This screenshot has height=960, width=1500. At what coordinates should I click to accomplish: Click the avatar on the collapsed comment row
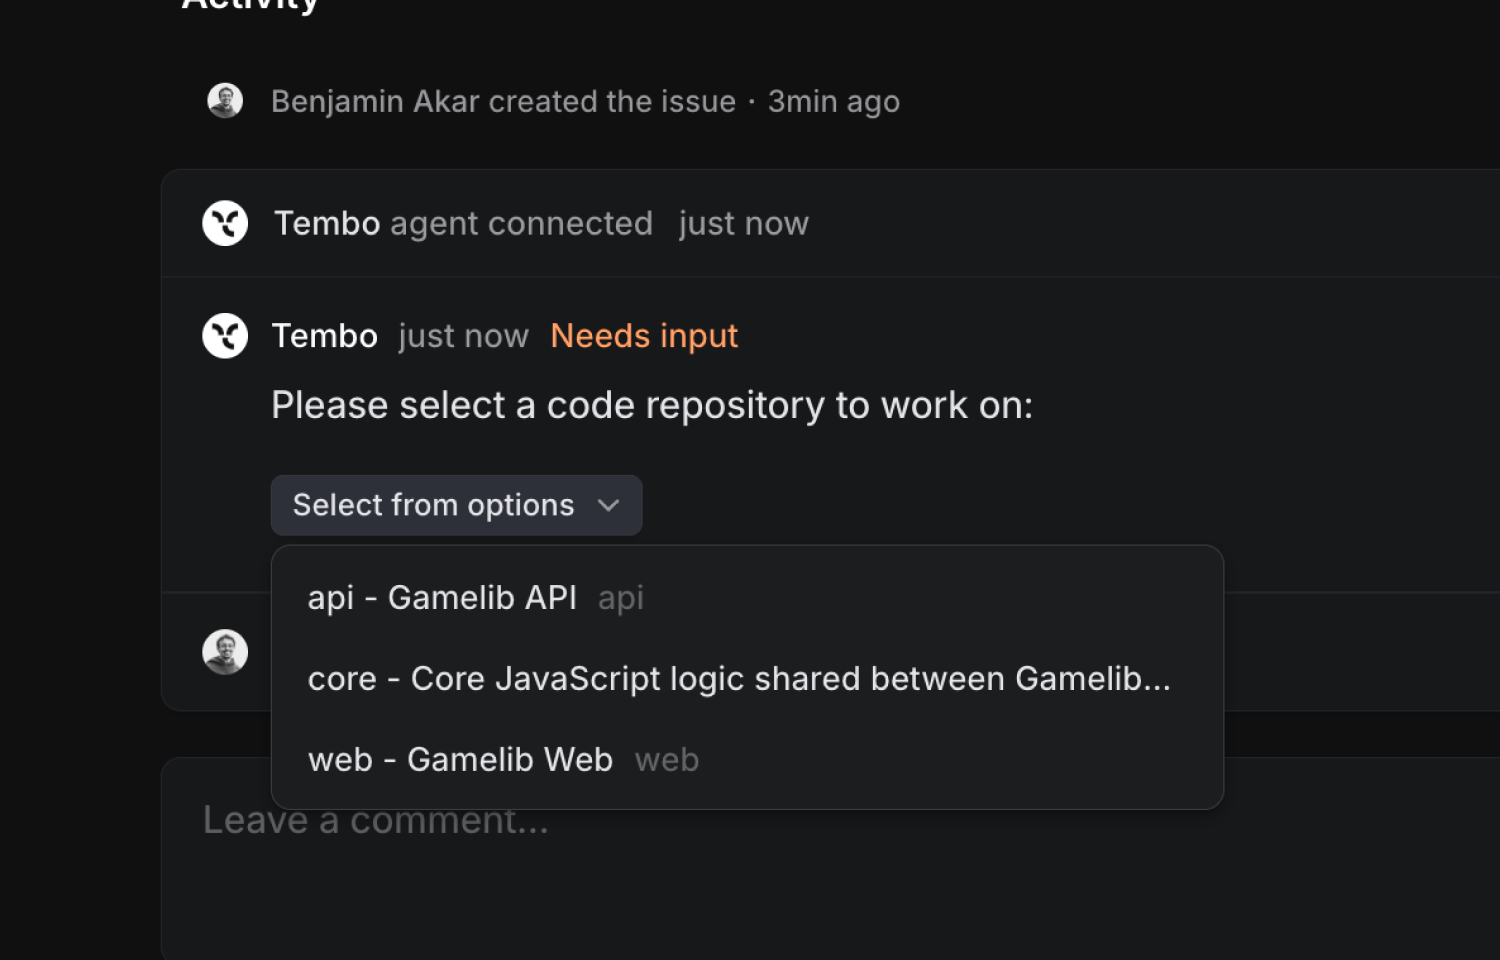pos(225,652)
